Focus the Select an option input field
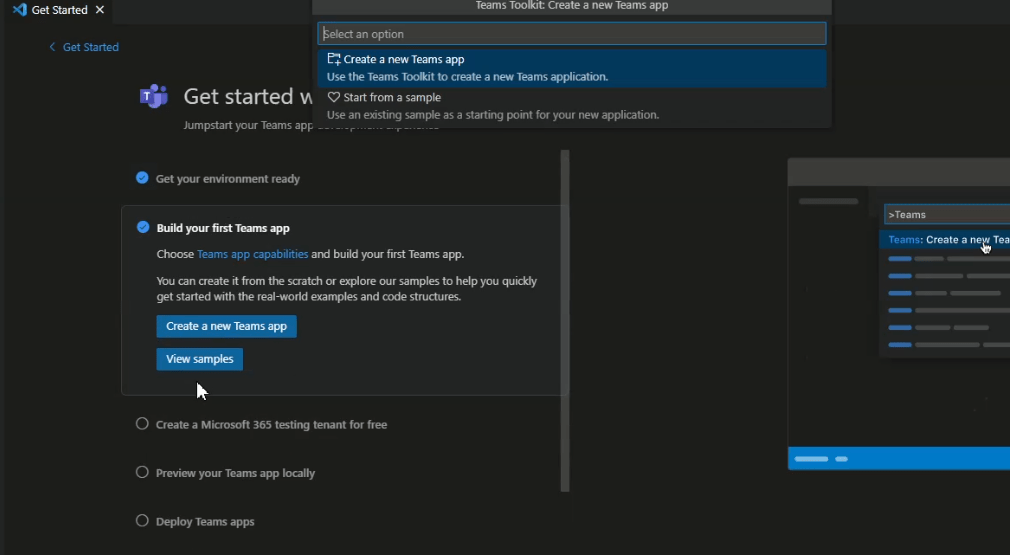Screen dimensions: 1010x555 [x=571, y=33]
